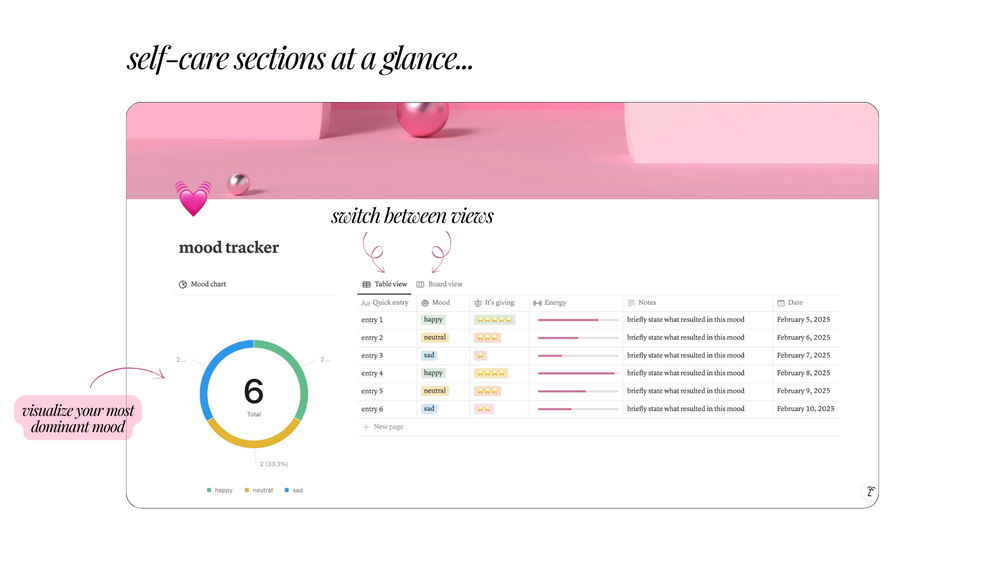The height and width of the screenshot is (565, 1005).
Task: Toggle the sad legend item in chart
Action: click(294, 490)
